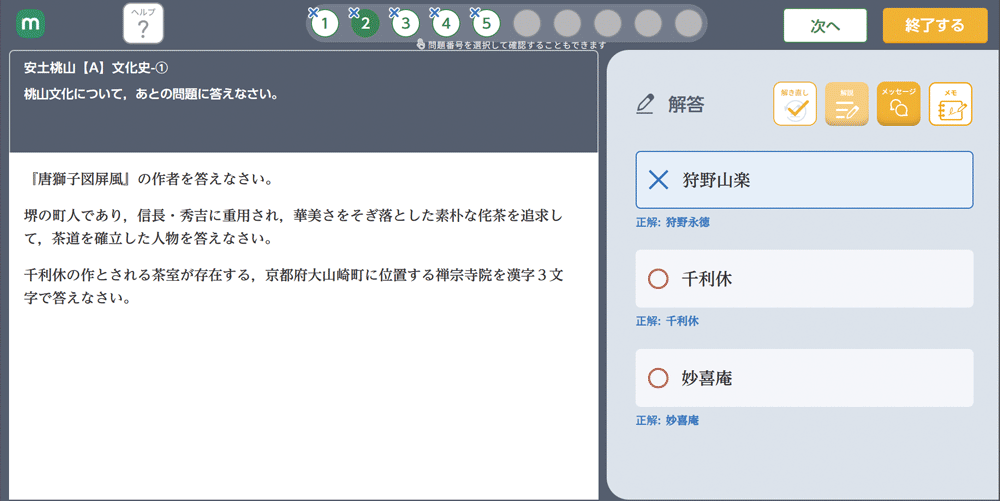Screen dimensions: 1000x501
Task: Click the heading 安土桃山【A】文化史-①
Action: pyautogui.click(x=96, y=68)
